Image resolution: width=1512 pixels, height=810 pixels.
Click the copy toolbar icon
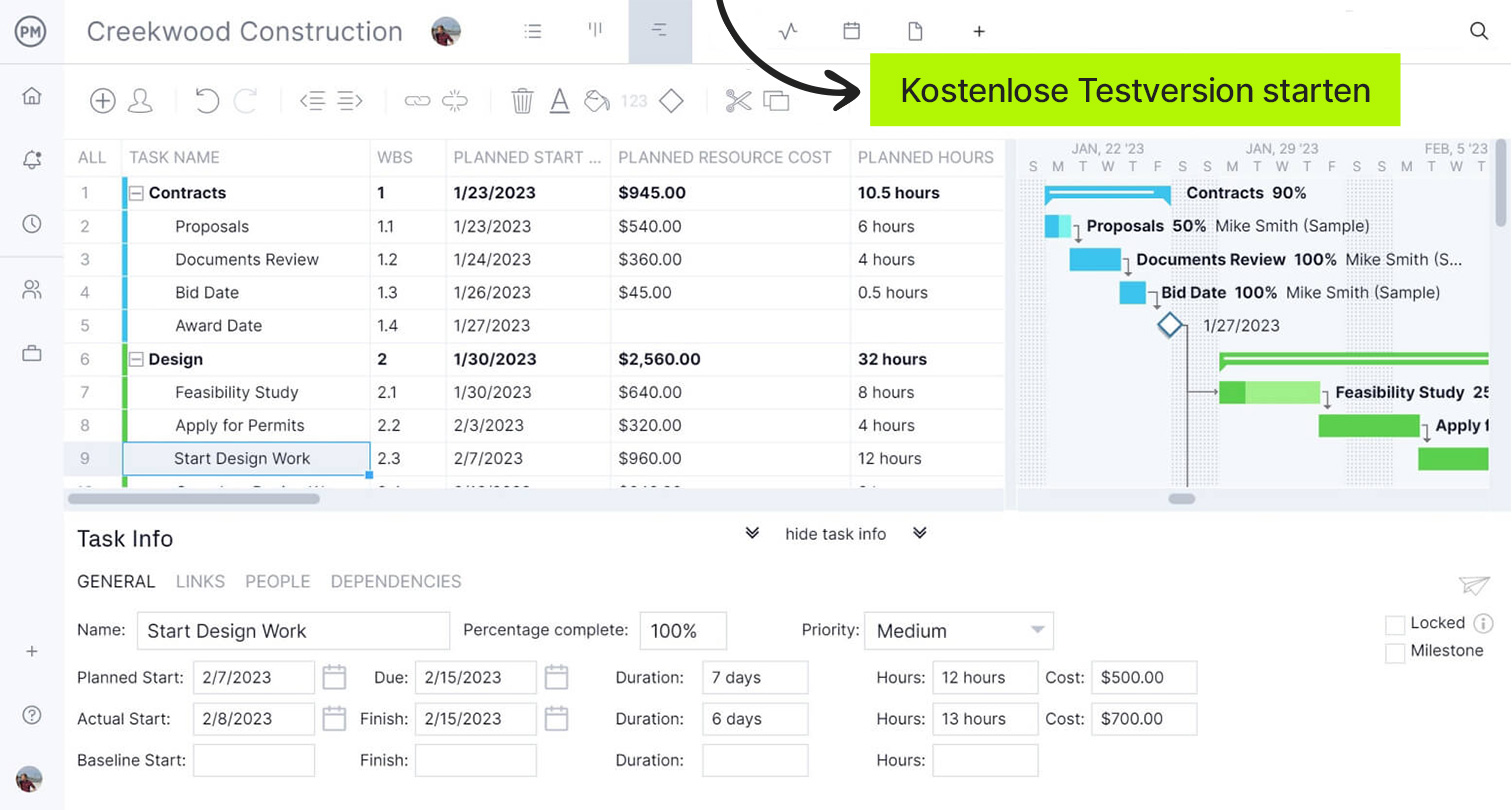[x=776, y=100]
